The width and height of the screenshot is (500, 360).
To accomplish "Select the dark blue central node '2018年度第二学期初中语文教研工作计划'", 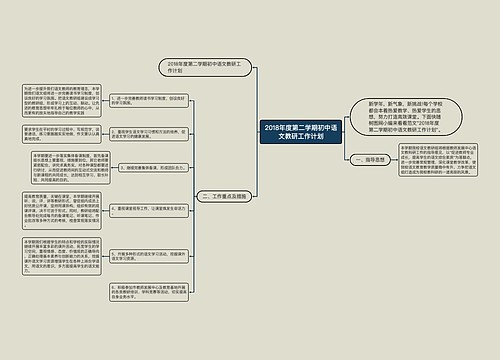I will (301, 132).
